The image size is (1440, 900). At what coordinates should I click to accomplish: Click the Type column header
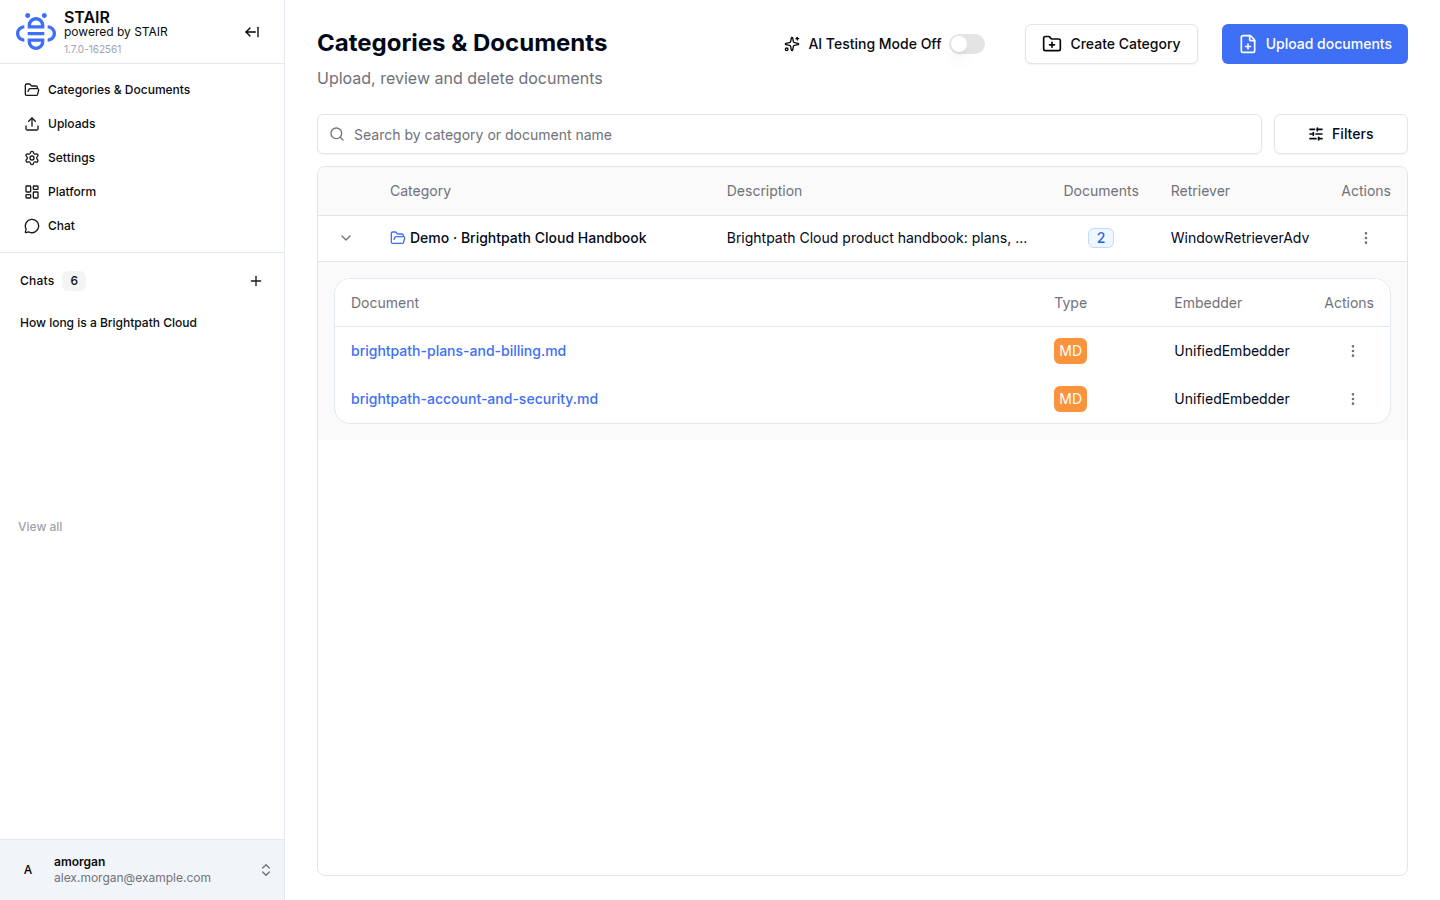tap(1070, 303)
